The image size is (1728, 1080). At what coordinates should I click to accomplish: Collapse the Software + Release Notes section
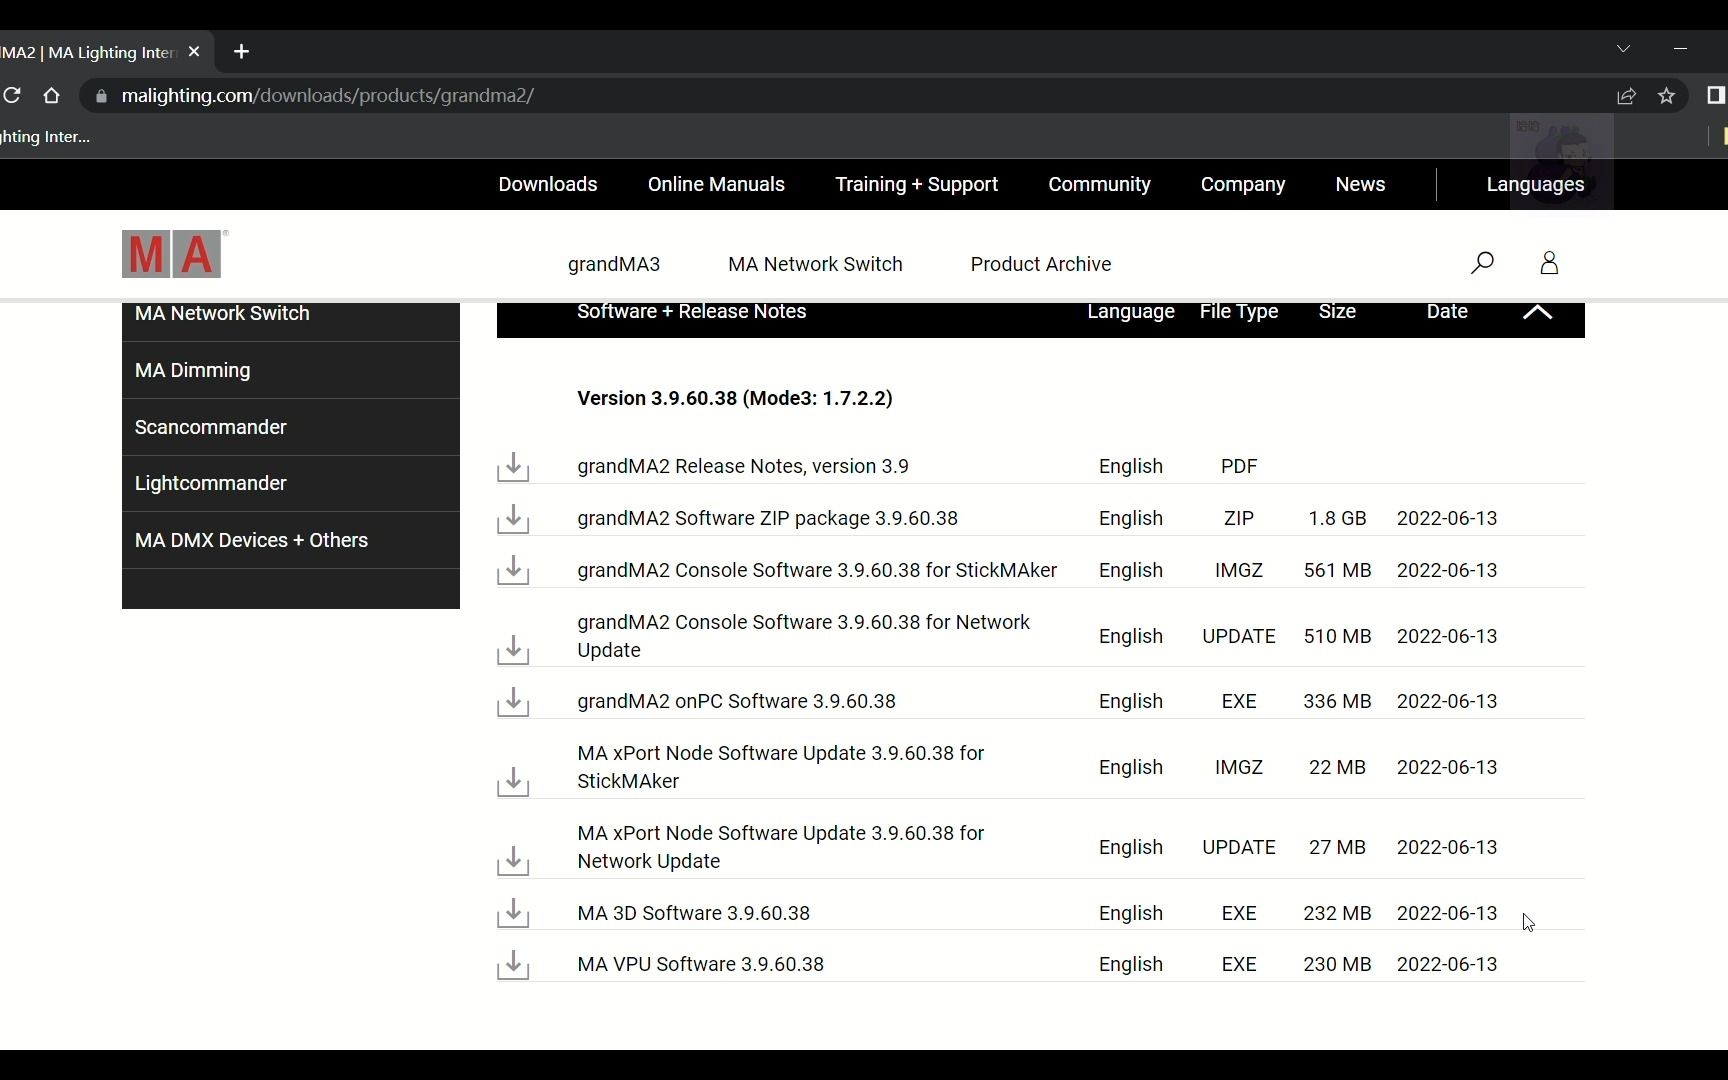click(x=1537, y=312)
